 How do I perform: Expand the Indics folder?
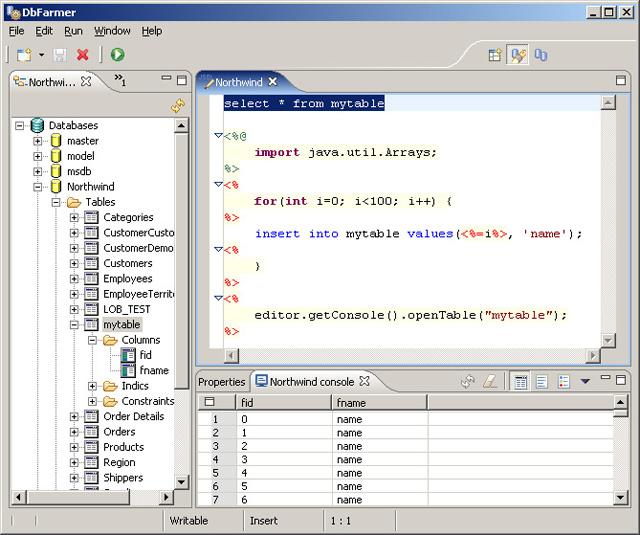[92, 386]
